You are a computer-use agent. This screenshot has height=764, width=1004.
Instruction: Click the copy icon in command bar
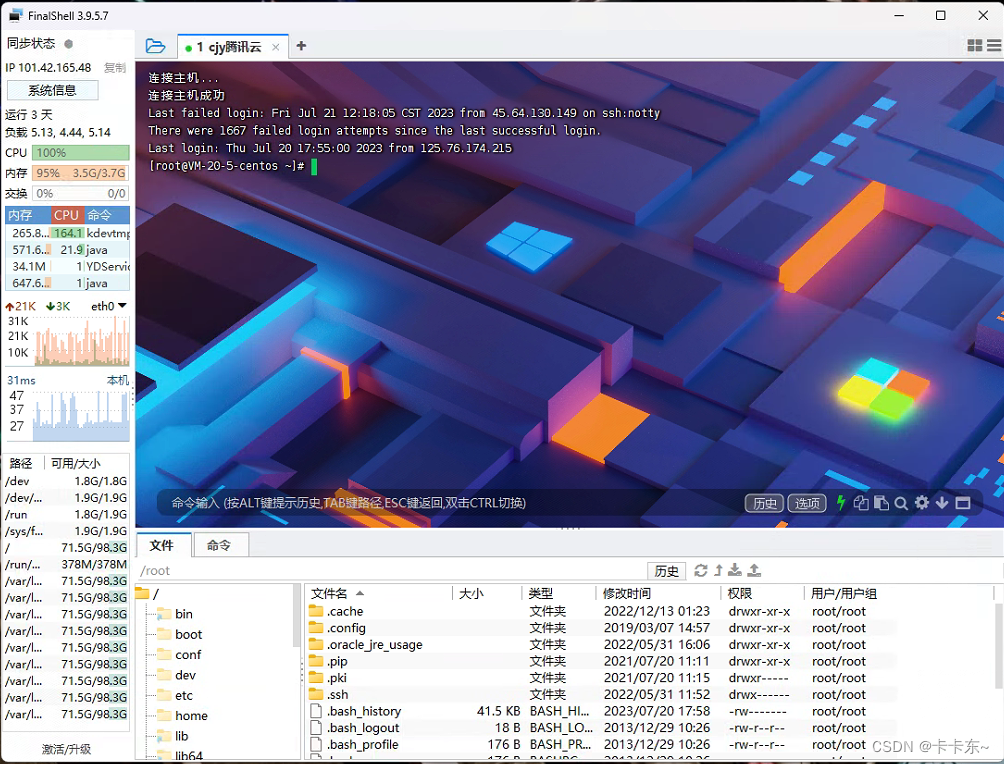pyautogui.click(x=861, y=503)
